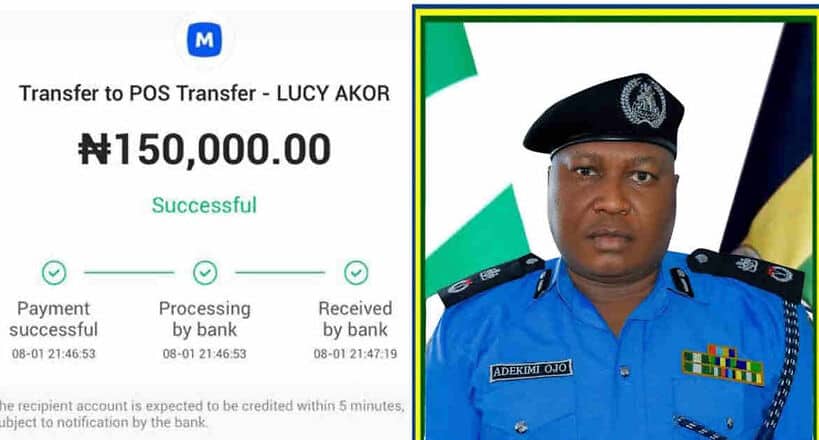819x440 pixels.
Task: Click the Processing by bank checkmark icon
Action: click(x=205, y=273)
